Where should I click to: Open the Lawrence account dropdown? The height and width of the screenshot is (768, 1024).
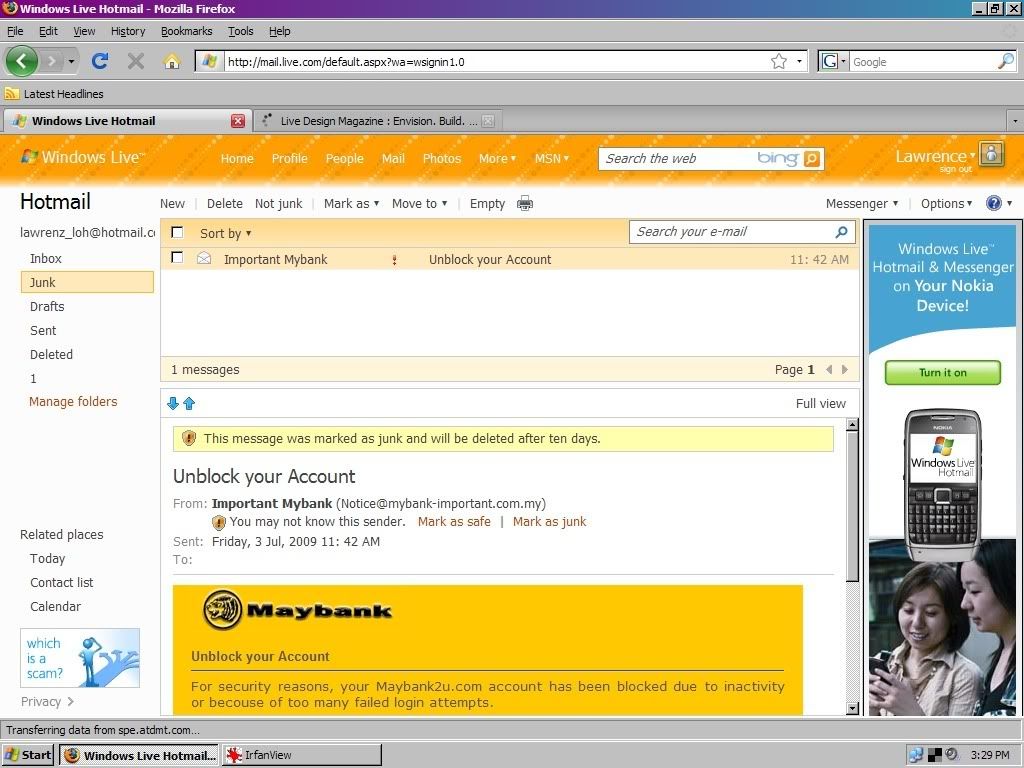[935, 157]
